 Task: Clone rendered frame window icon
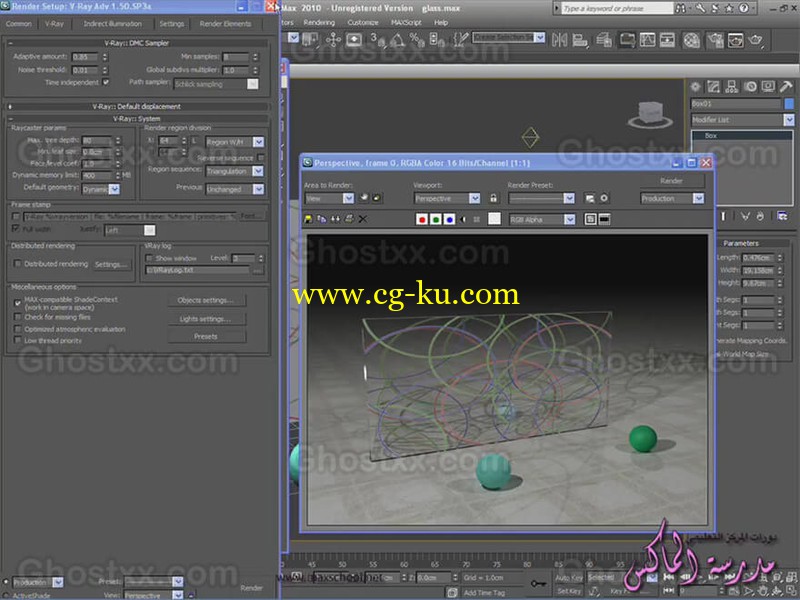335,219
